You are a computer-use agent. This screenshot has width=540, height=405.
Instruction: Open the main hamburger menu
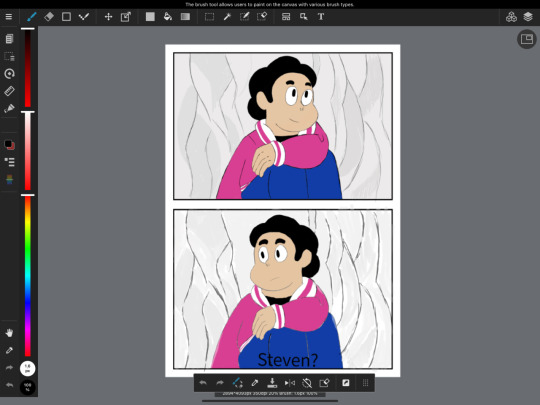pos(9,17)
